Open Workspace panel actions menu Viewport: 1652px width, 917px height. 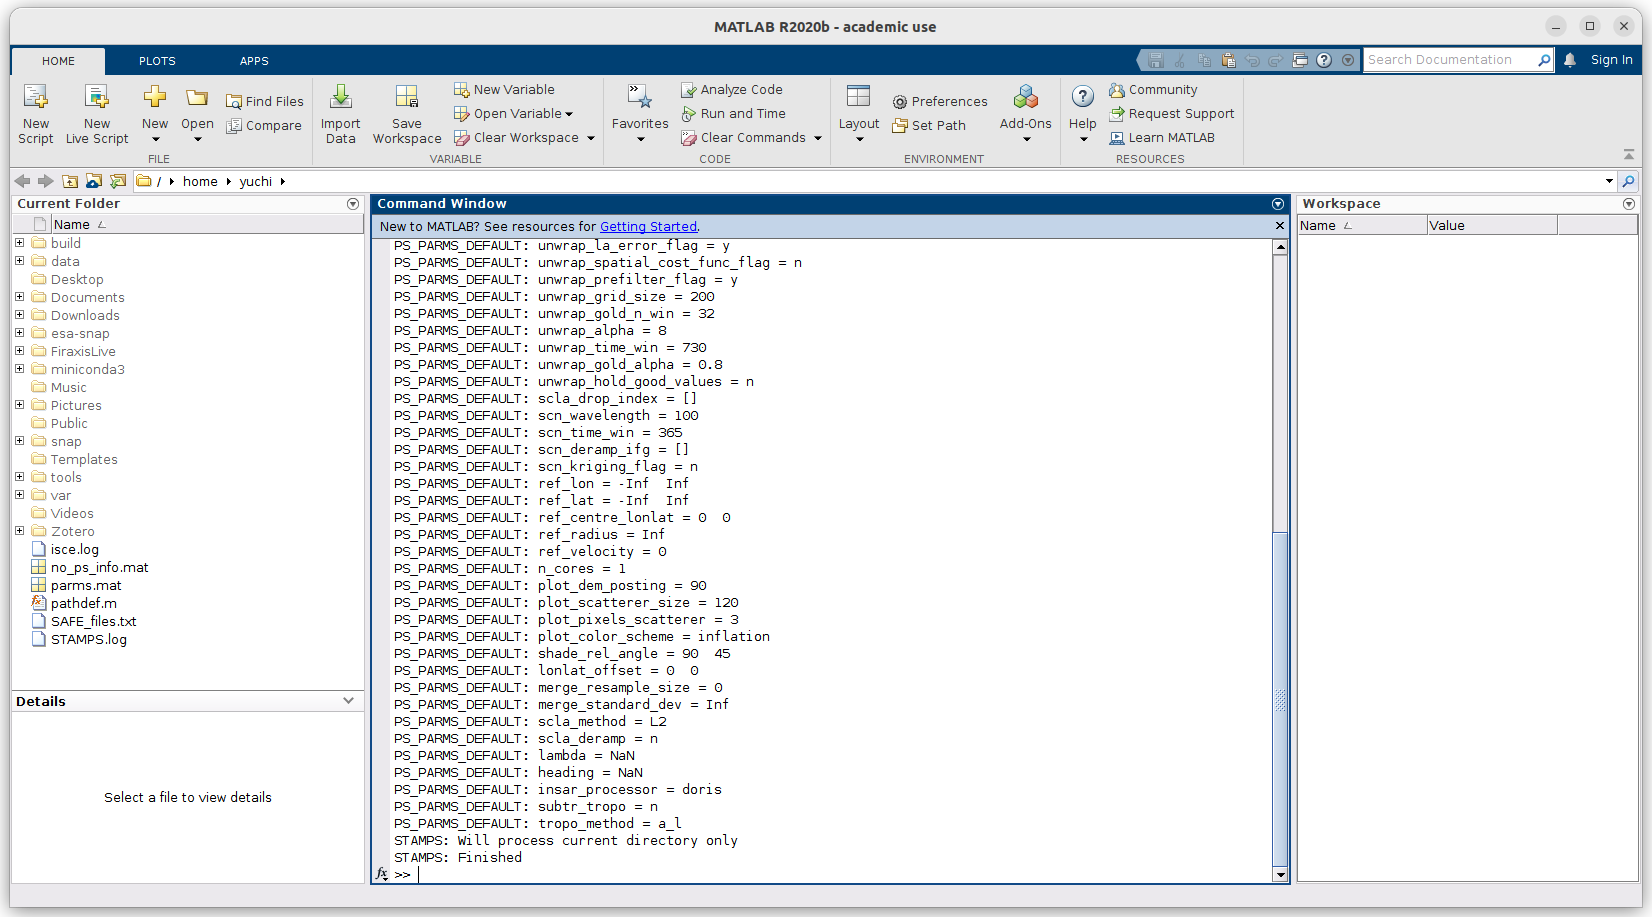tap(1629, 204)
